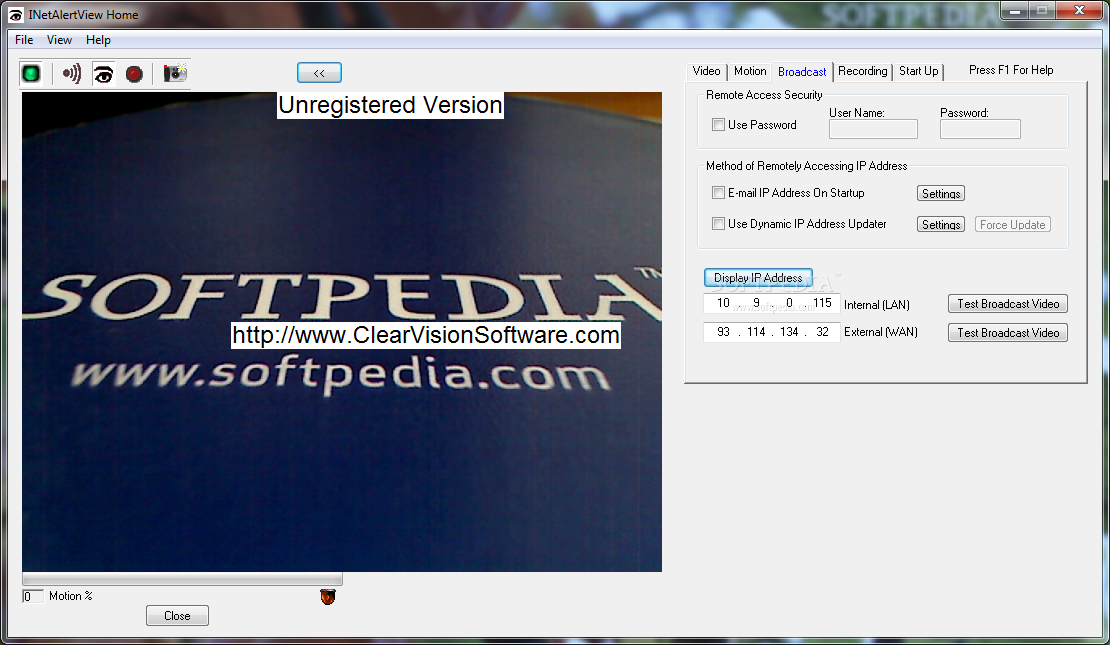Open the Help menu
This screenshot has height=645, width=1110.
pos(98,40)
